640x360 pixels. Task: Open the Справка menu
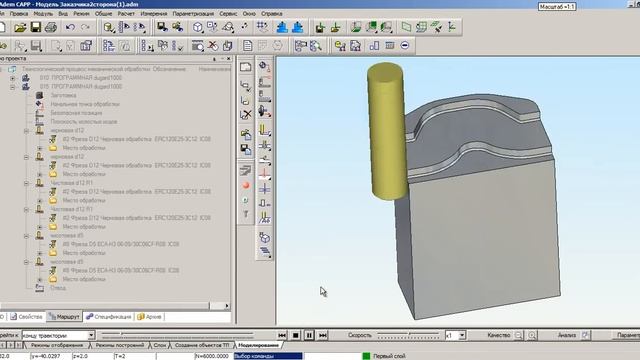pos(272,13)
